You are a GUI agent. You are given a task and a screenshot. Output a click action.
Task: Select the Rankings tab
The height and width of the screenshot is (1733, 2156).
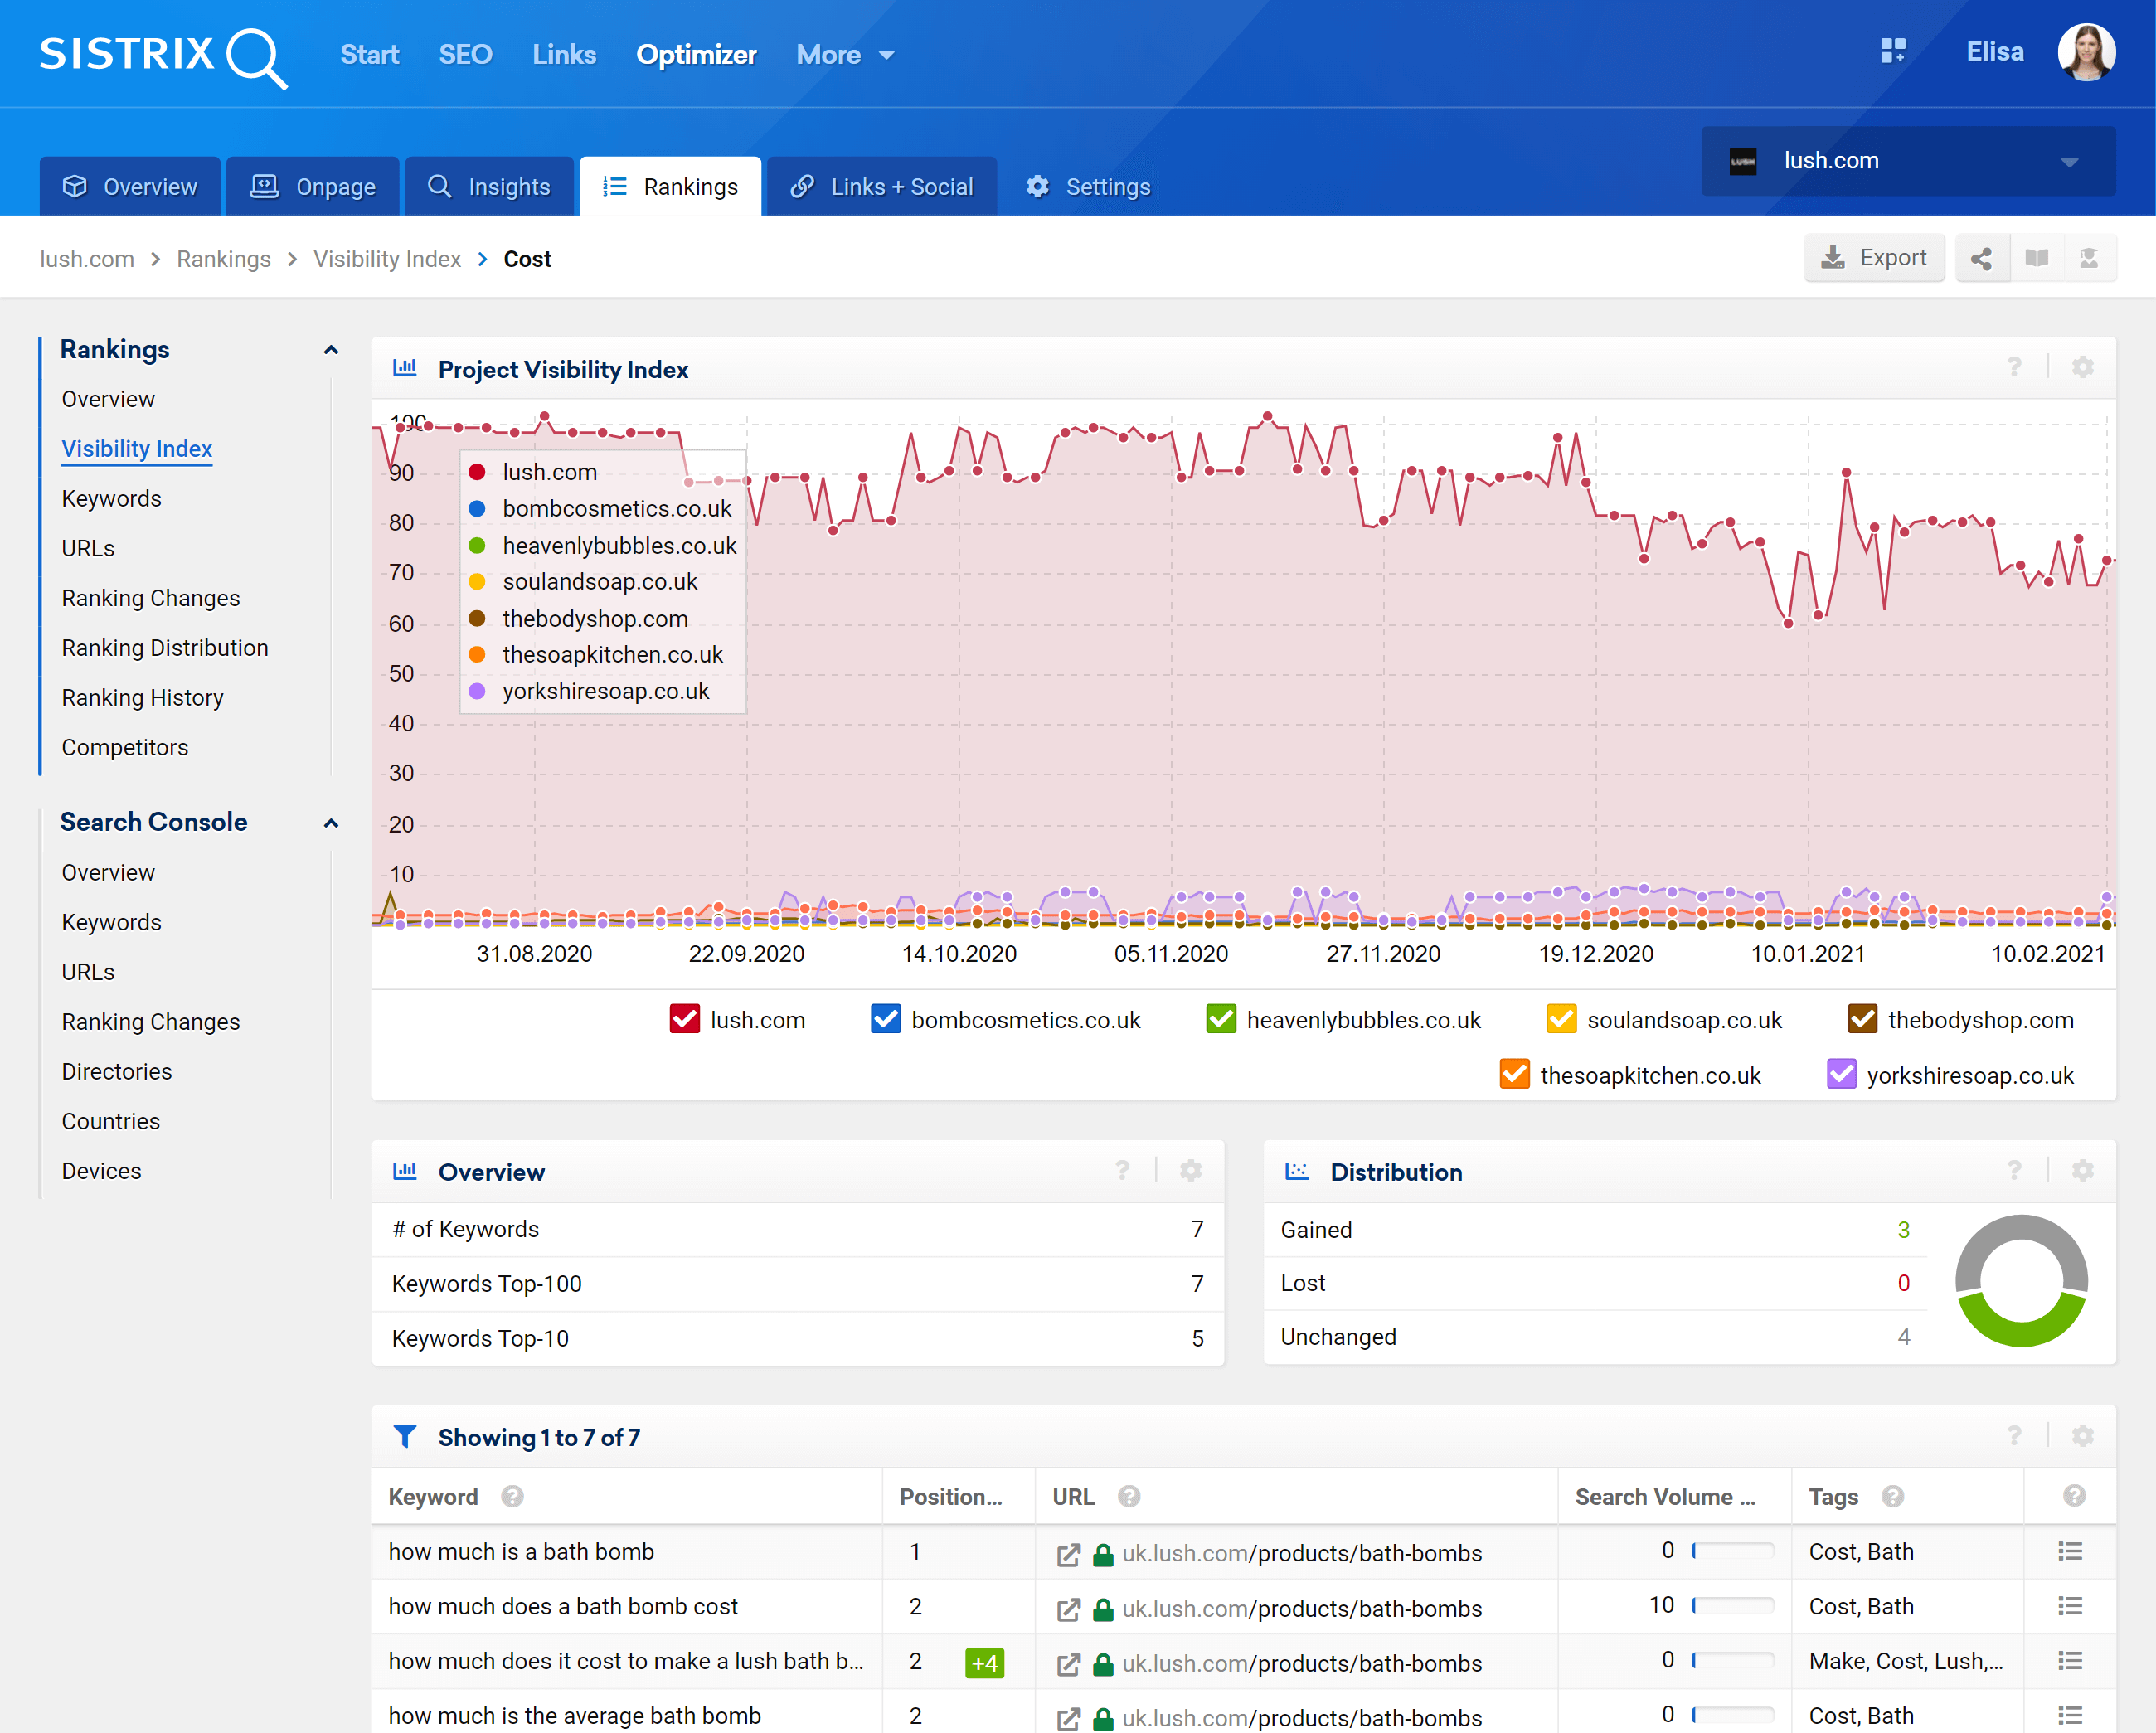coord(670,187)
